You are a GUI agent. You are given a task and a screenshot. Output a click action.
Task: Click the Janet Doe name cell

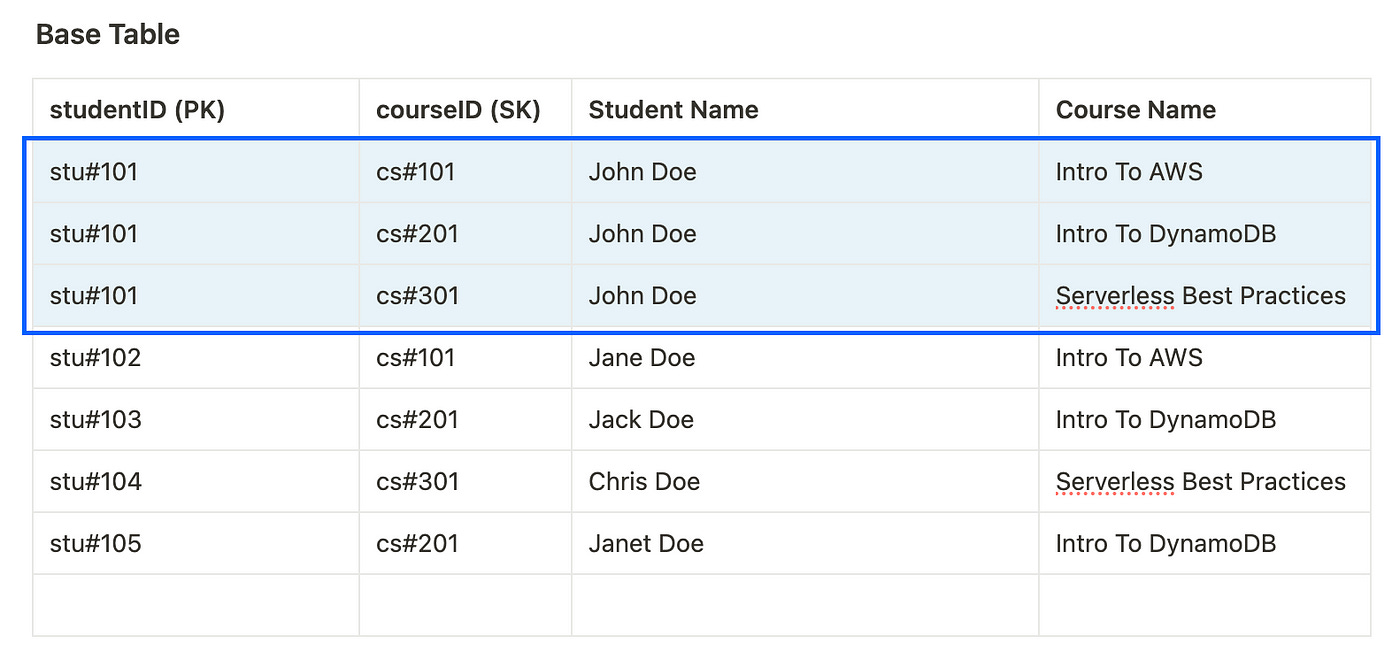646,544
